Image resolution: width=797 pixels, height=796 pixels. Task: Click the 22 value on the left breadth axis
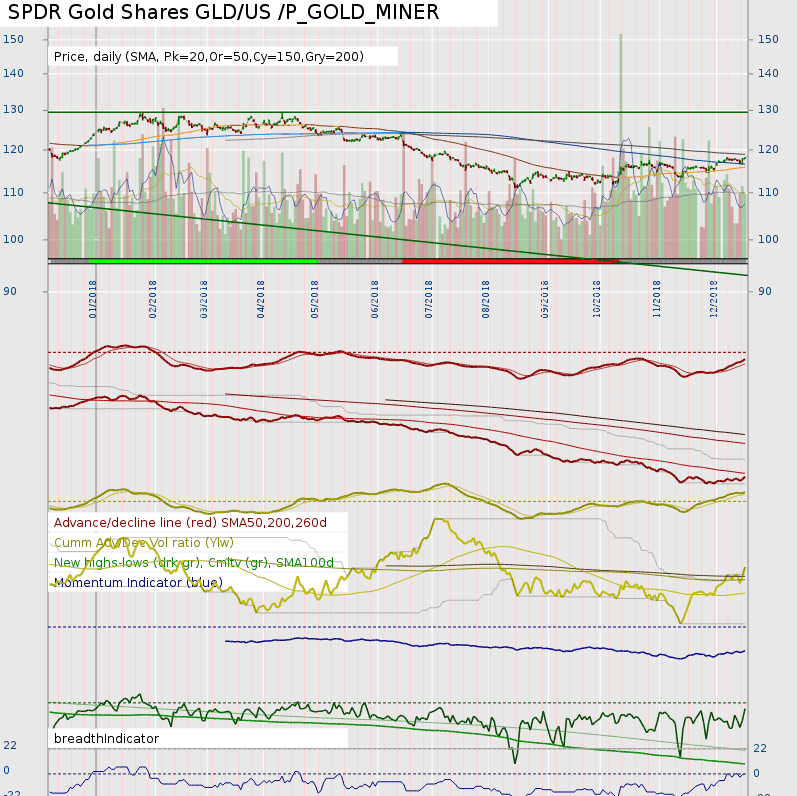10,745
